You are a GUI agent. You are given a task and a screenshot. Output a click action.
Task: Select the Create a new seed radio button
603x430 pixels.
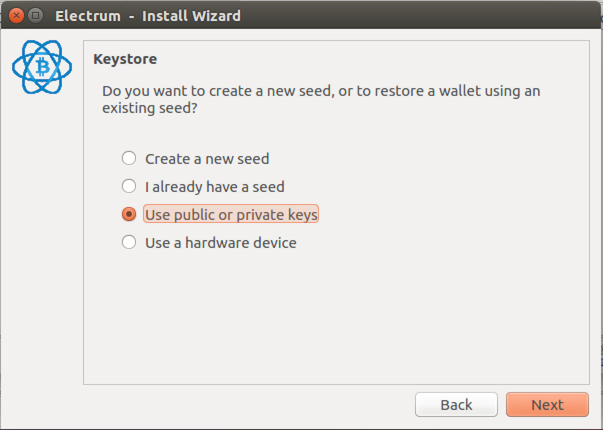click(129, 158)
